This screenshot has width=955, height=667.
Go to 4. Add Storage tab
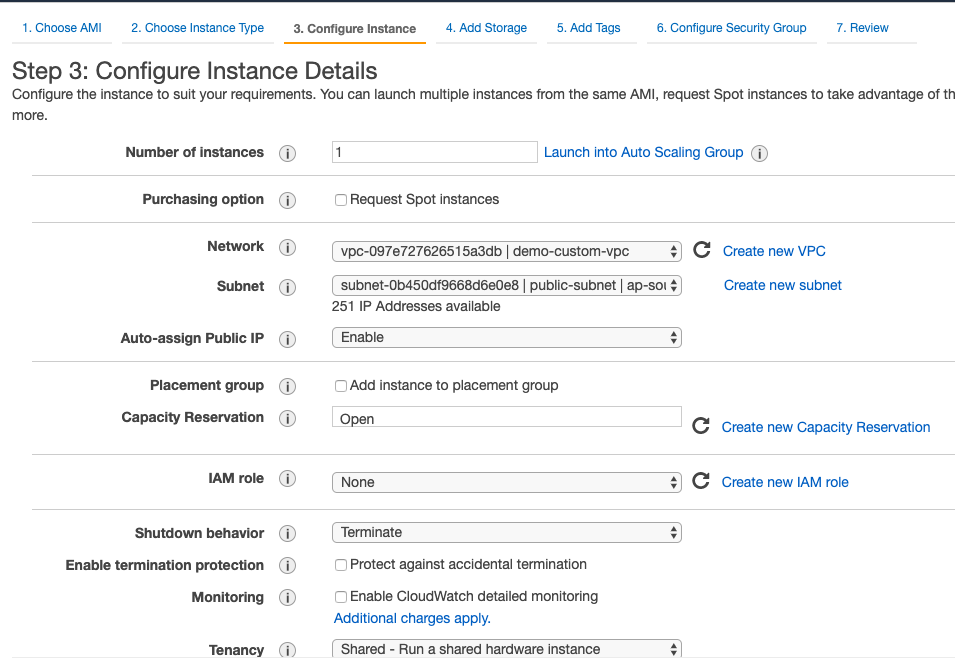click(x=486, y=28)
